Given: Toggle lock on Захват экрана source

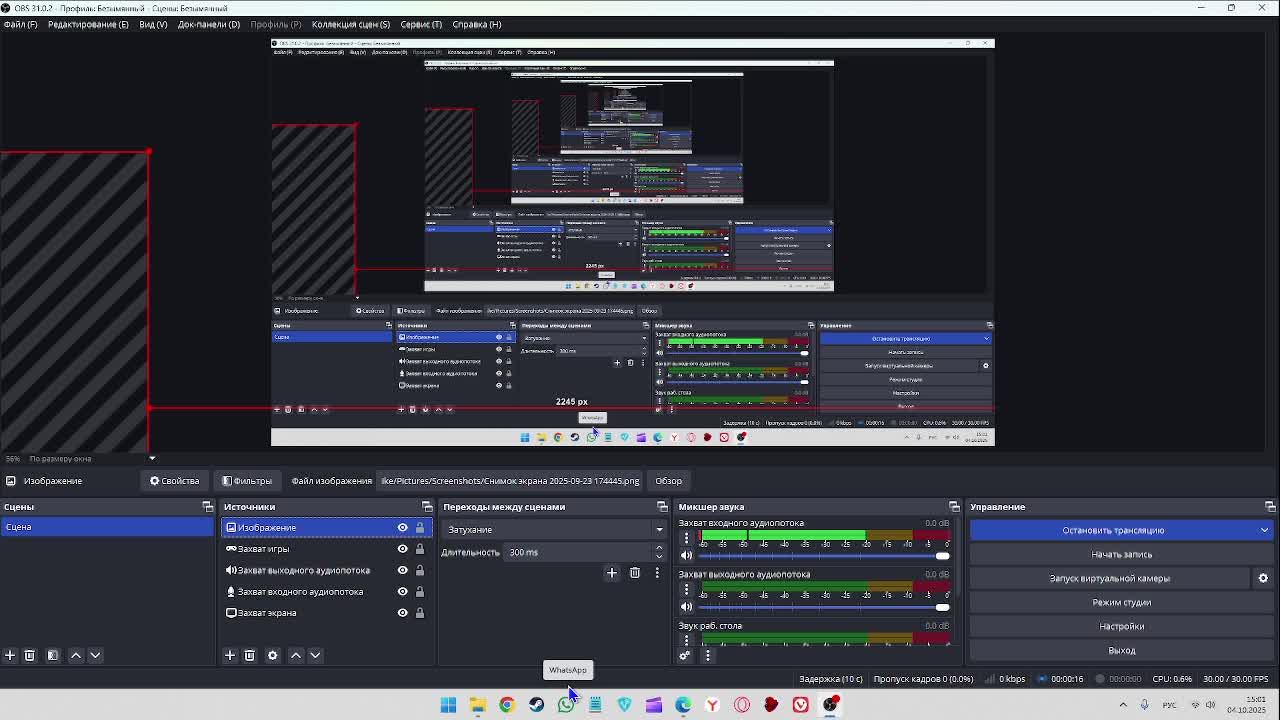Looking at the screenshot, I should click(420, 613).
